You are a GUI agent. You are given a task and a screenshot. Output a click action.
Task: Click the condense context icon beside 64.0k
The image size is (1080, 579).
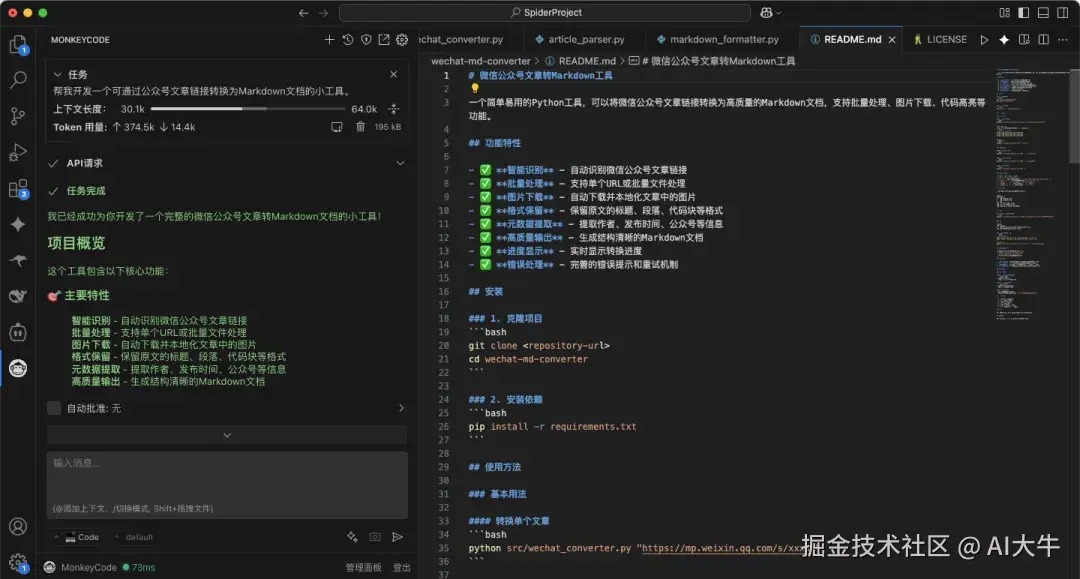coord(393,109)
